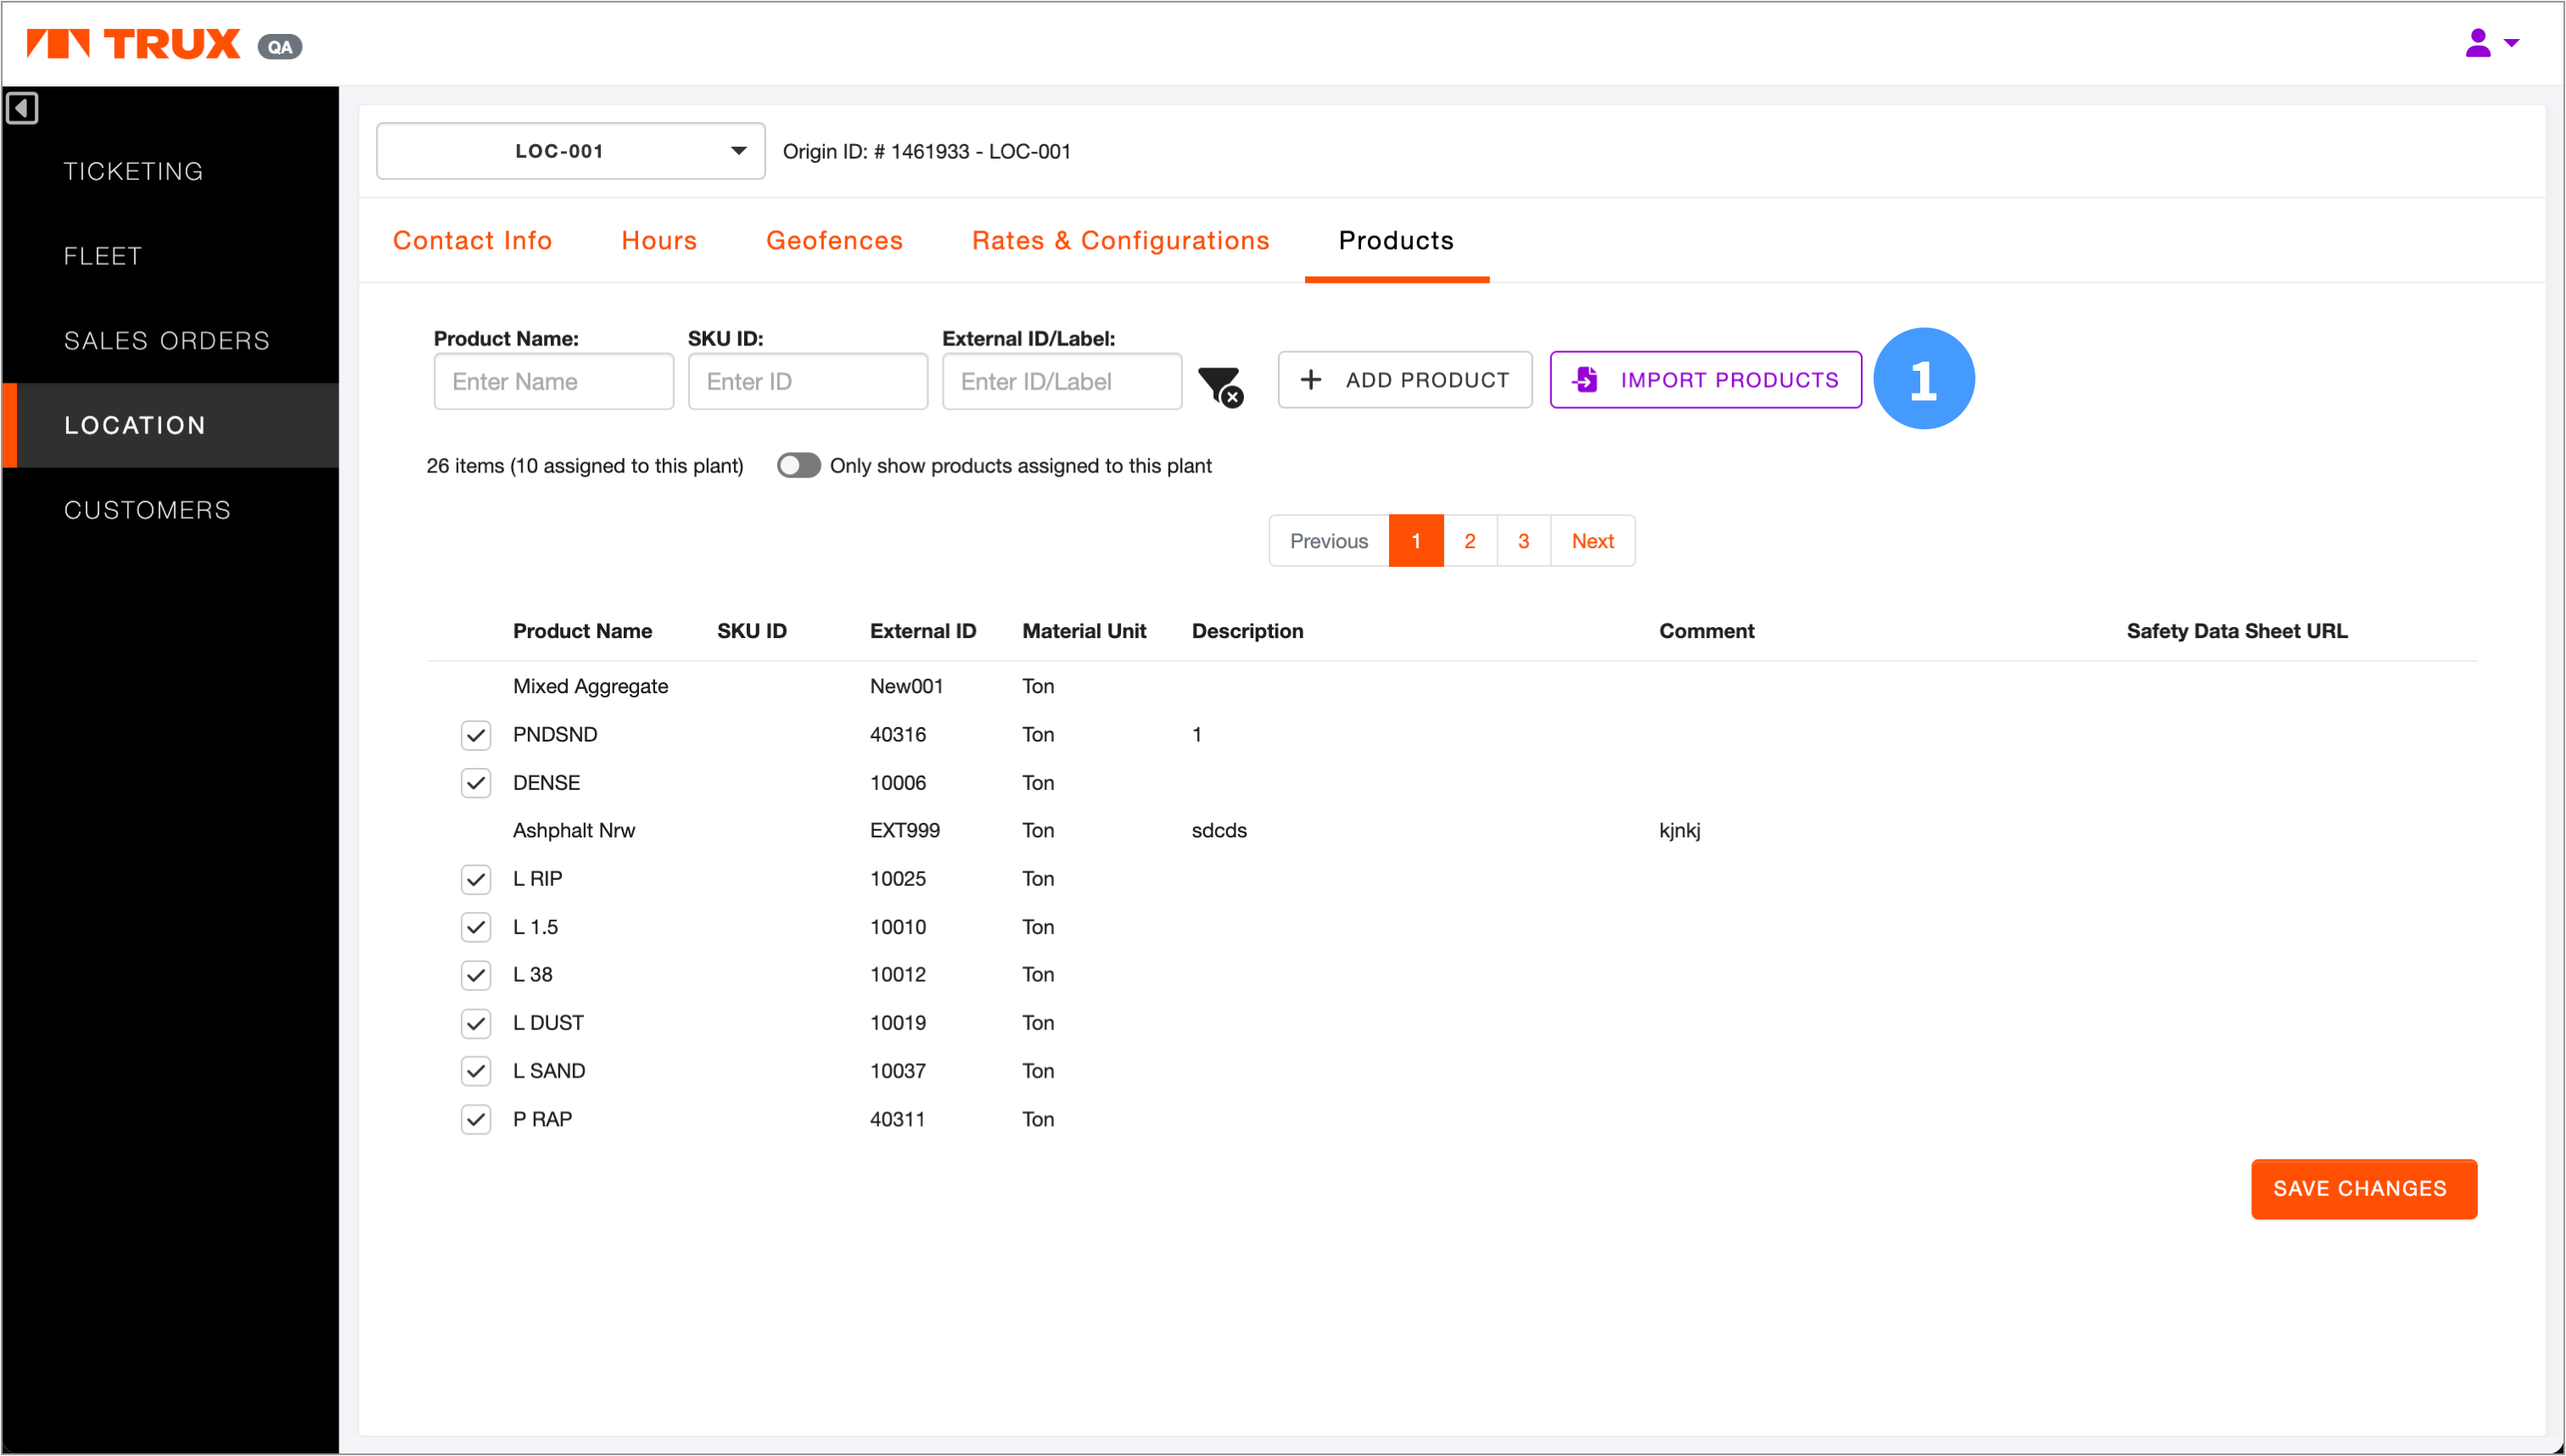This screenshot has height=1456, width=2566.
Task: Click the Add Product button
Action: [x=1404, y=380]
